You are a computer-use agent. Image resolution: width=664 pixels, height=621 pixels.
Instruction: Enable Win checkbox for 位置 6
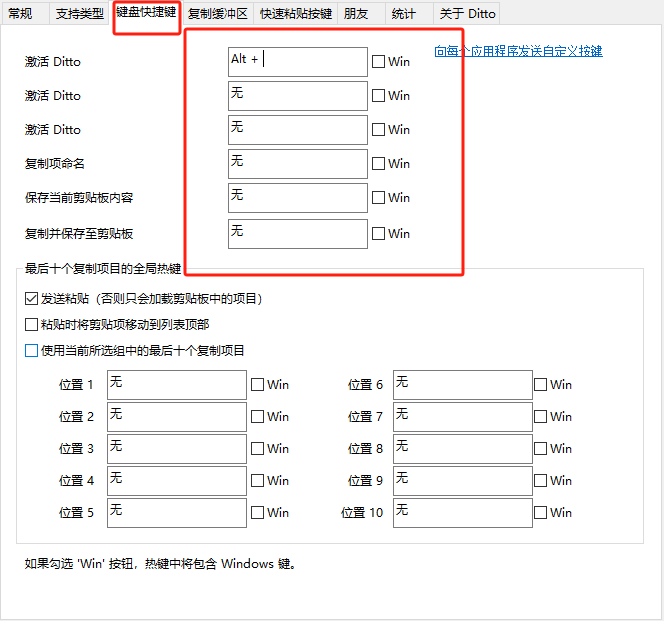point(541,385)
